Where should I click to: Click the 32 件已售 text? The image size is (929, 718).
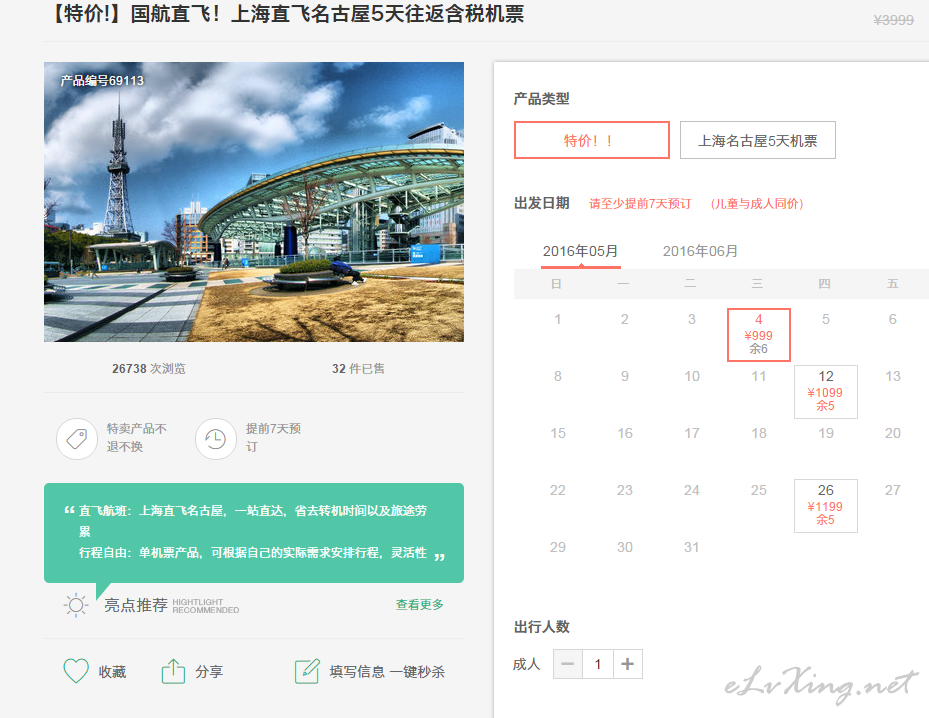click(x=358, y=368)
